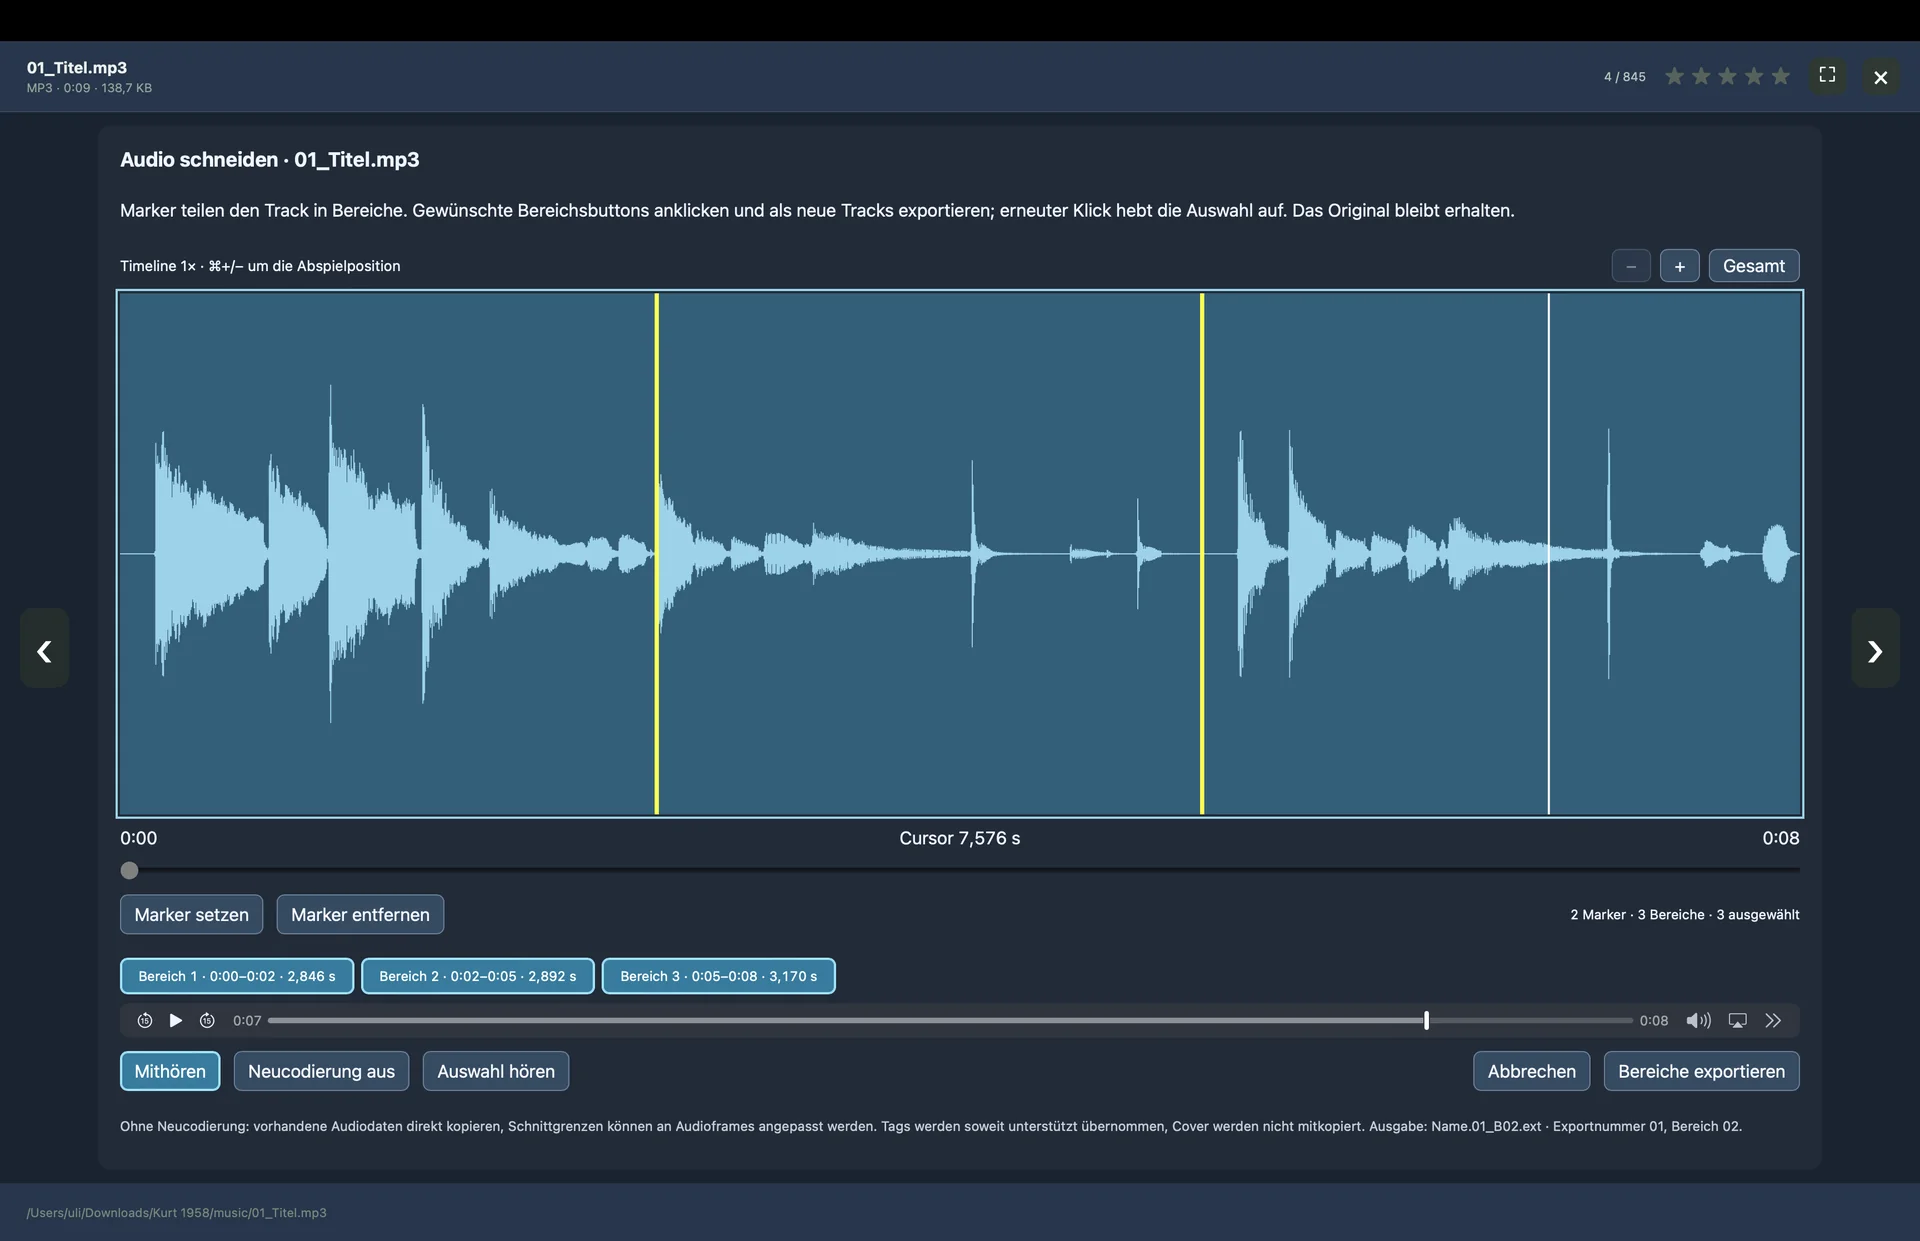Image resolution: width=1920 pixels, height=1241 pixels.
Task: Enter fullscreen mode icon
Action: (x=1827, y=75)
